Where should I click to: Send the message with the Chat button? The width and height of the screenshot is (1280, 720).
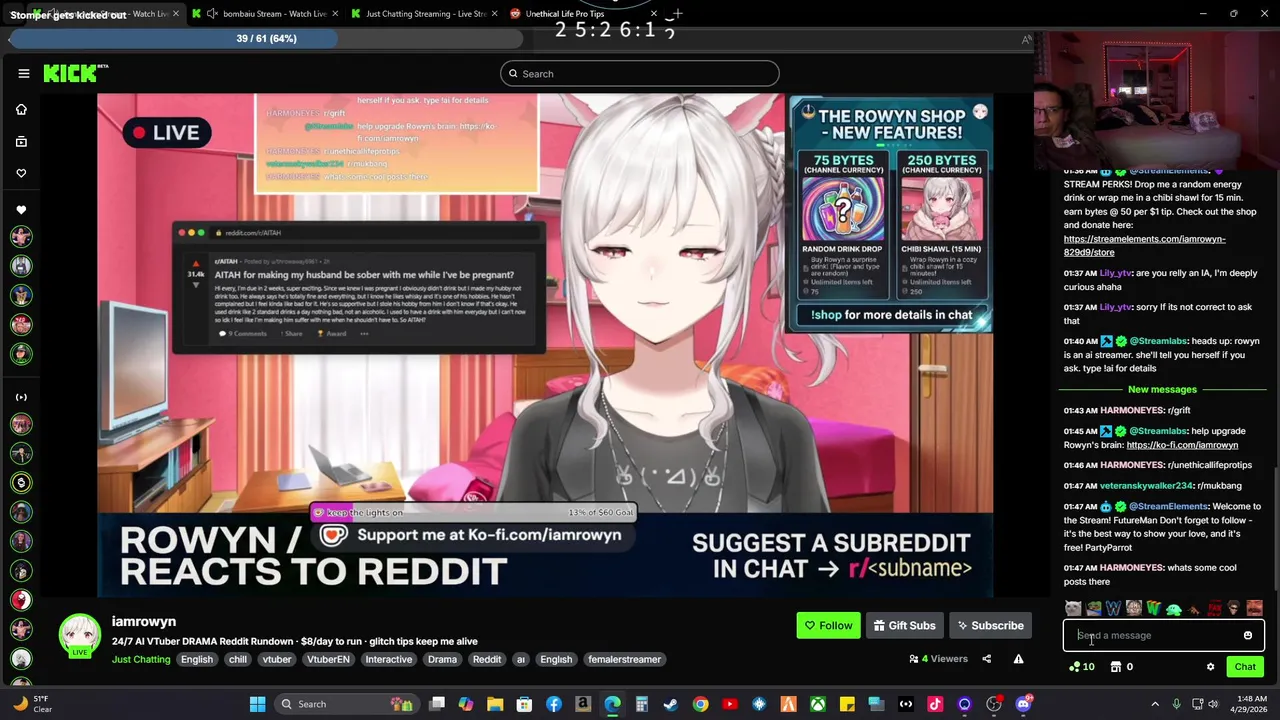[x=1245, y=667]
